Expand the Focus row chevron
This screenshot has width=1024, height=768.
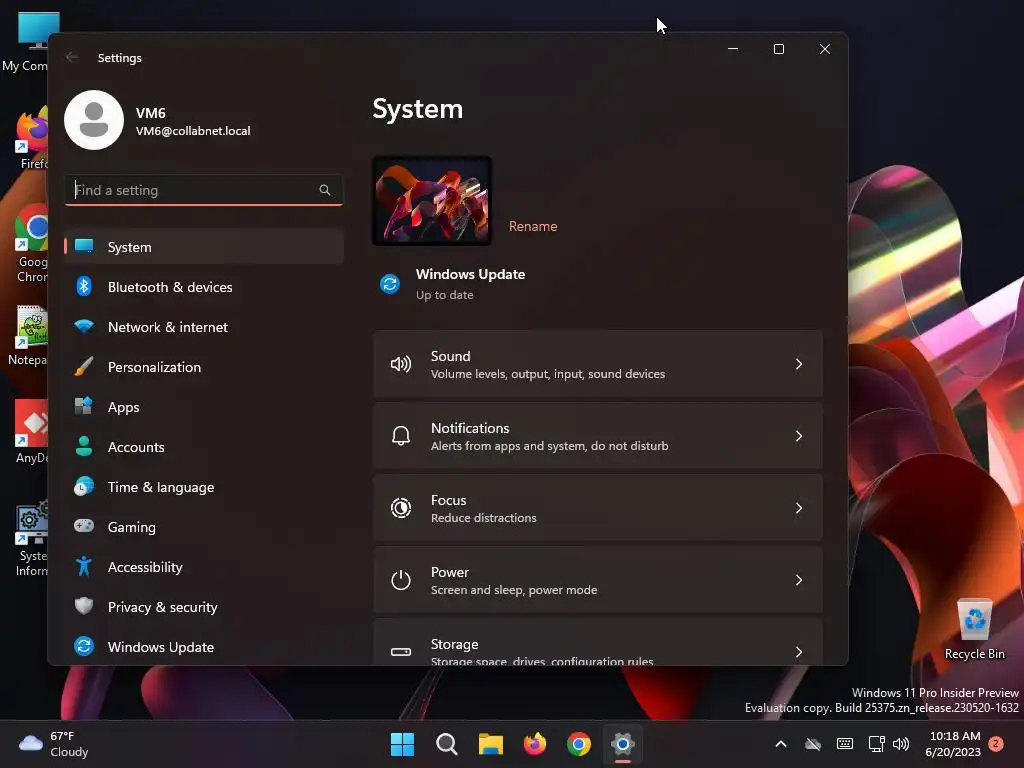[x=799, y=508]
